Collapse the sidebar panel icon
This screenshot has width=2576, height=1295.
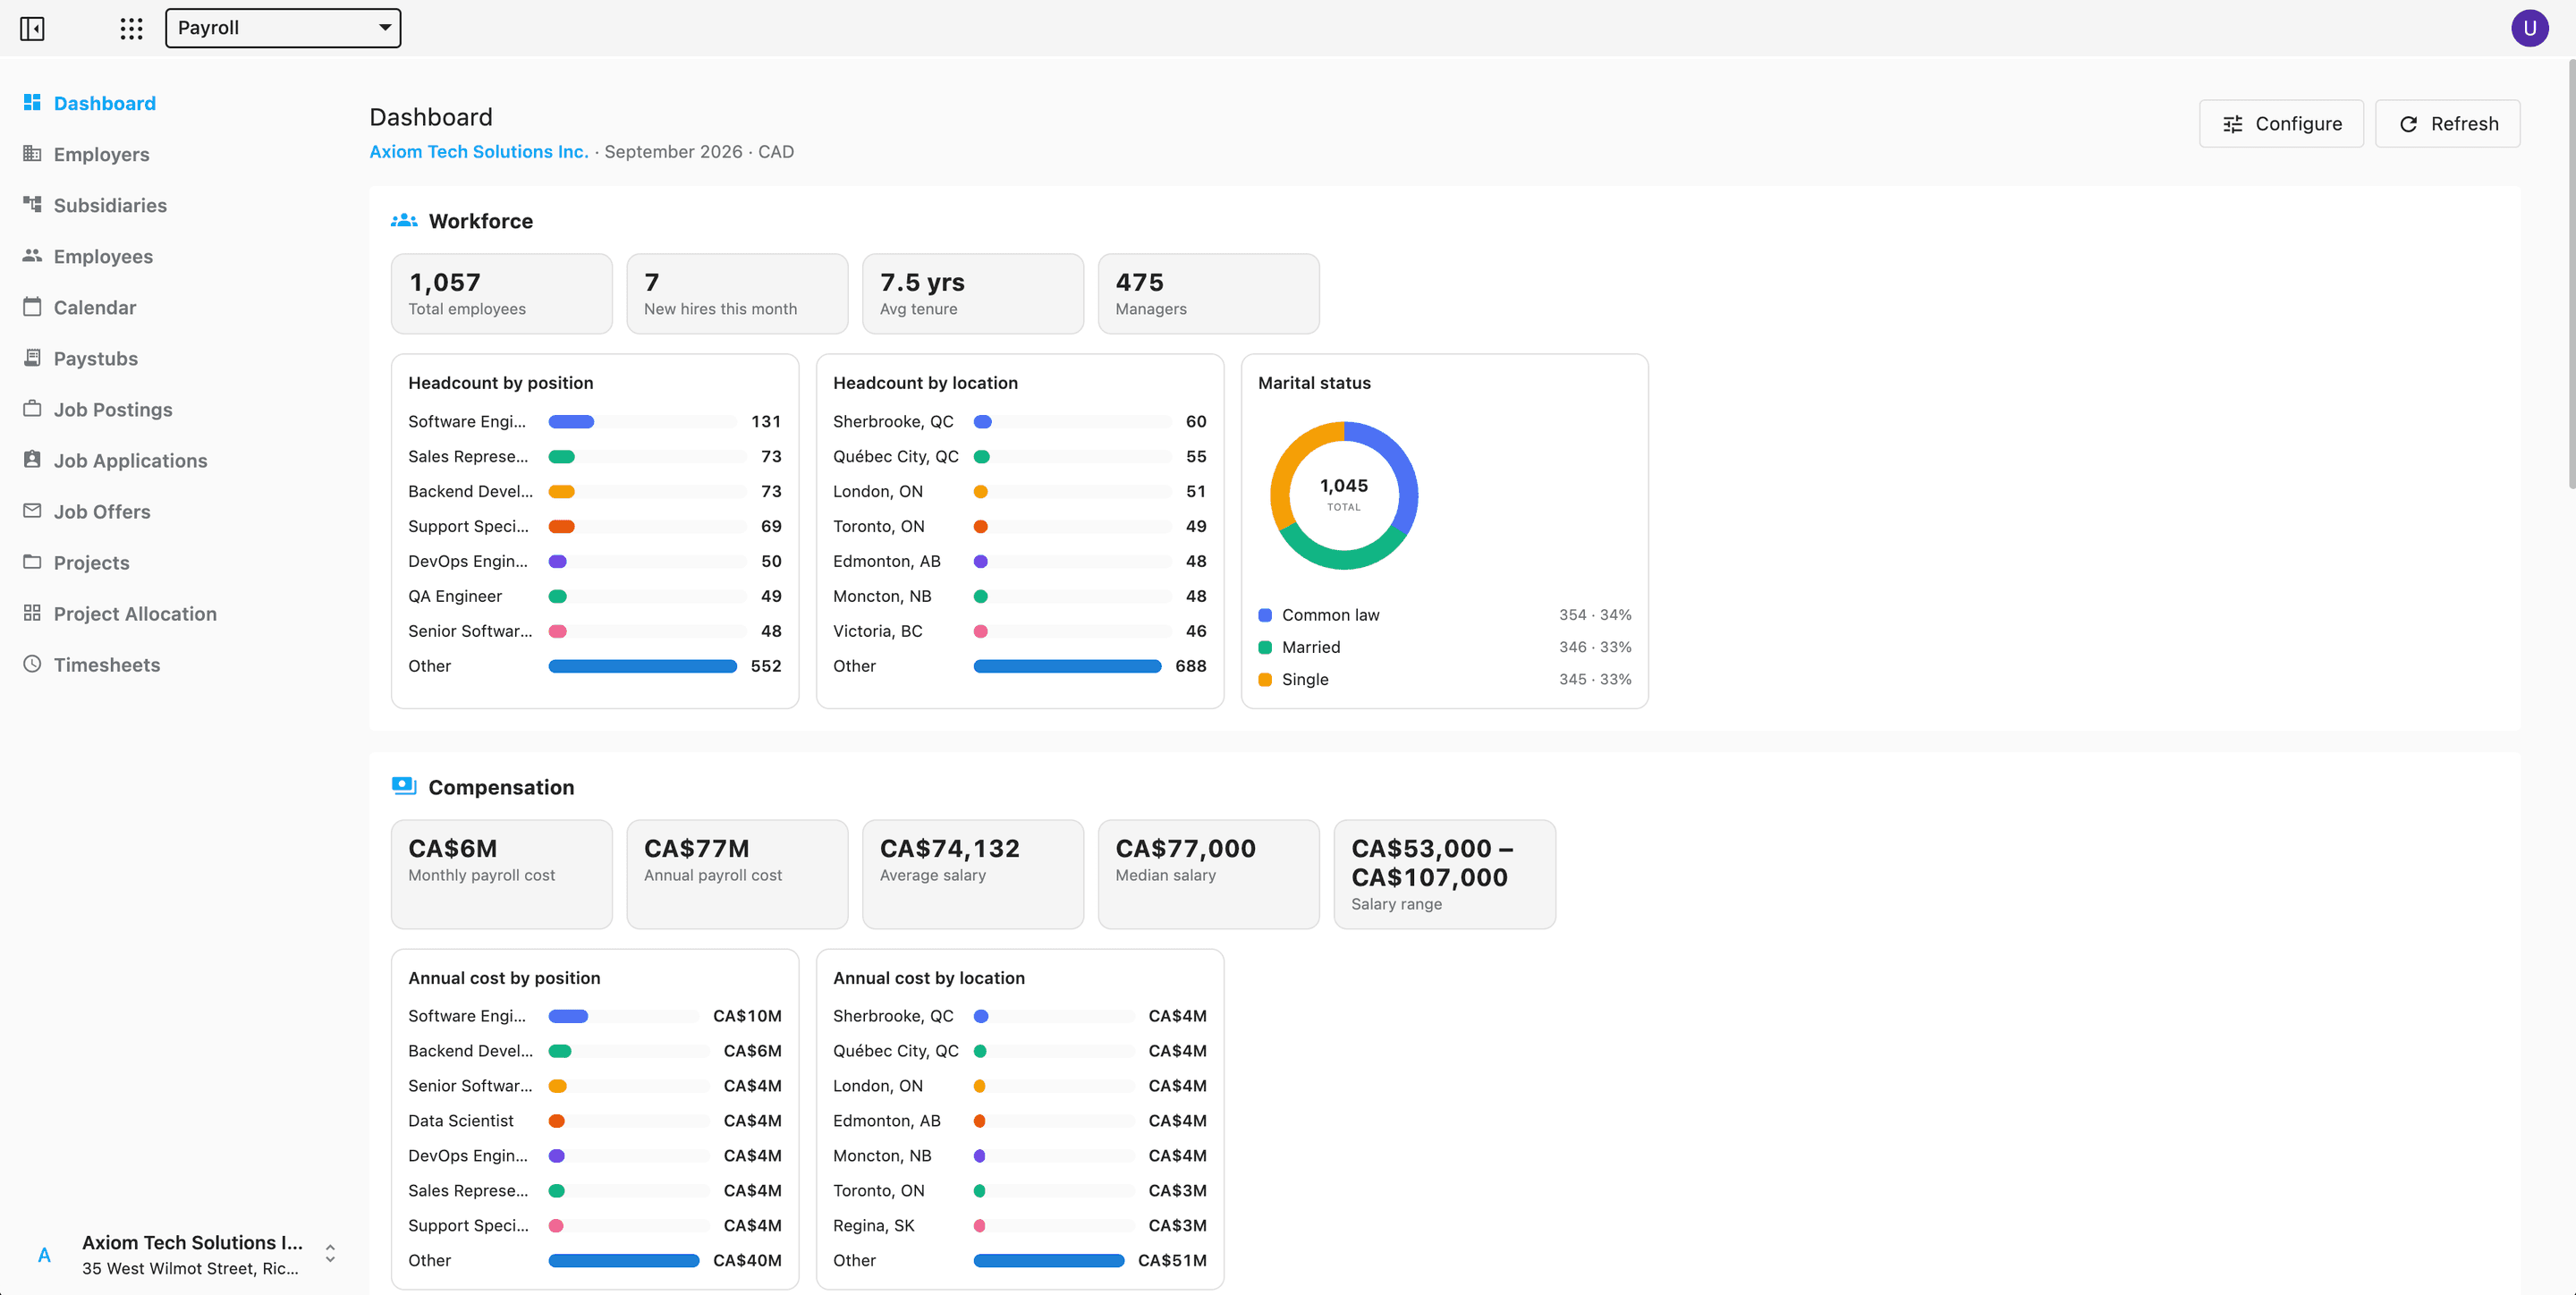[x=32, y=28]
